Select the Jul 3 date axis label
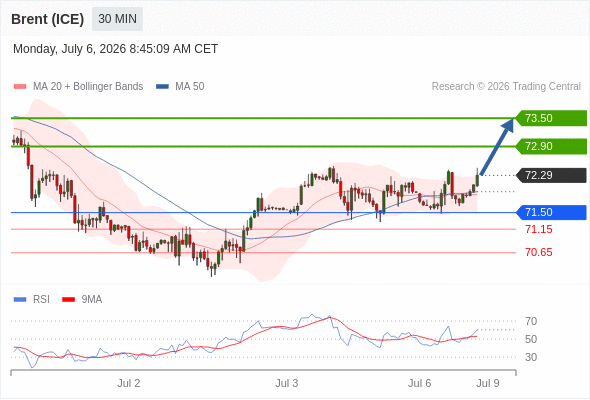 [287, 383]
